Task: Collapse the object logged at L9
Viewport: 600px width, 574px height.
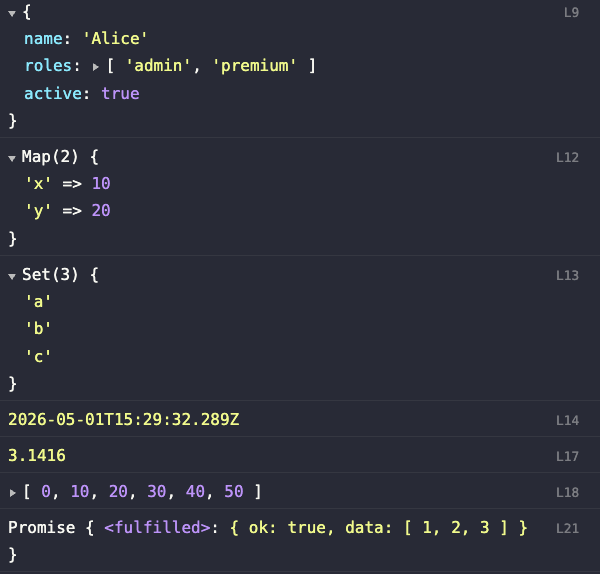Action: point(12,14)
